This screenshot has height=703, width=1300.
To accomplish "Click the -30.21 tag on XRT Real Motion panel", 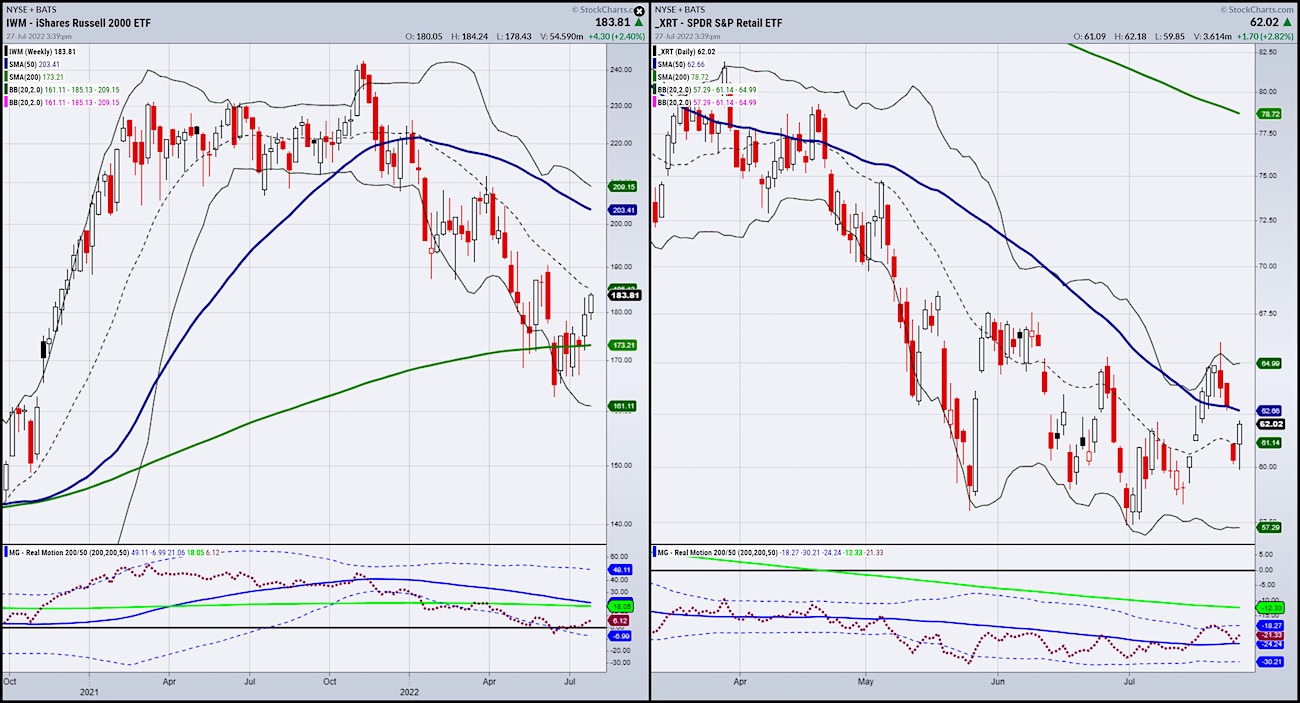I will [1271, 661].
